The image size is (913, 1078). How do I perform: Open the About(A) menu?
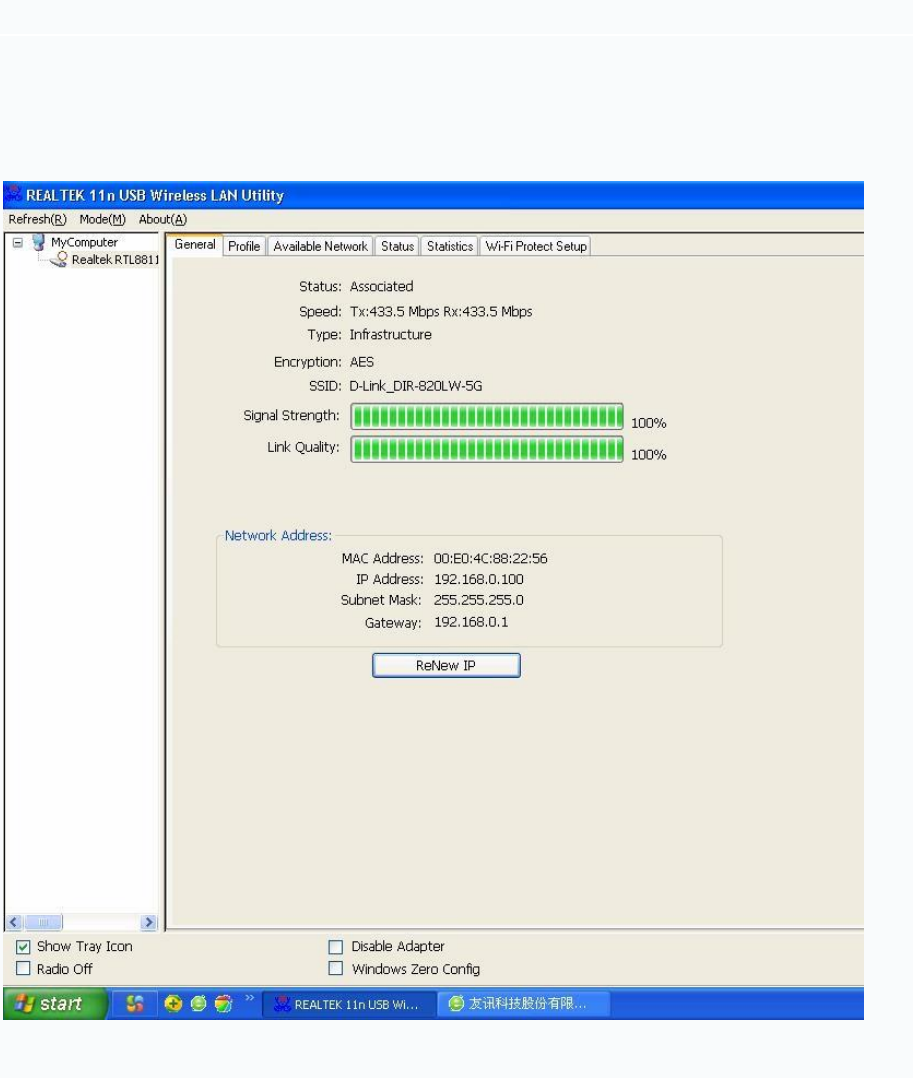[x=163, y=219]
